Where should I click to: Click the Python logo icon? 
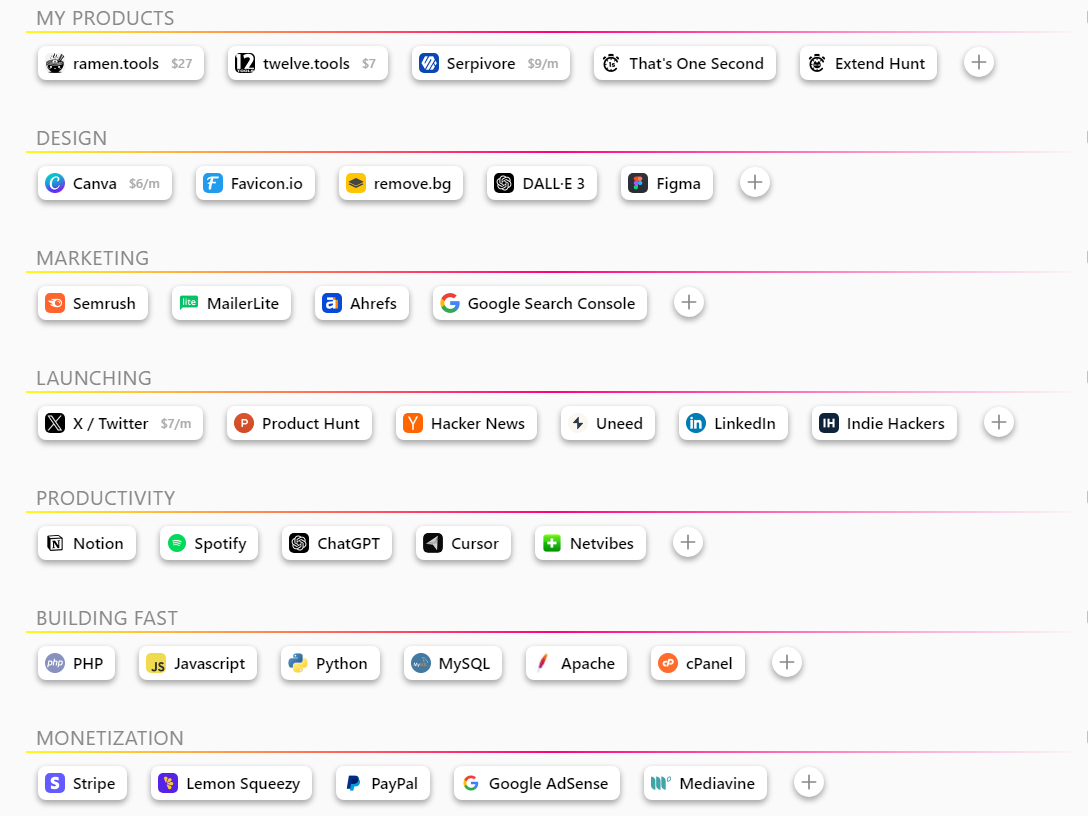(298, 663)
